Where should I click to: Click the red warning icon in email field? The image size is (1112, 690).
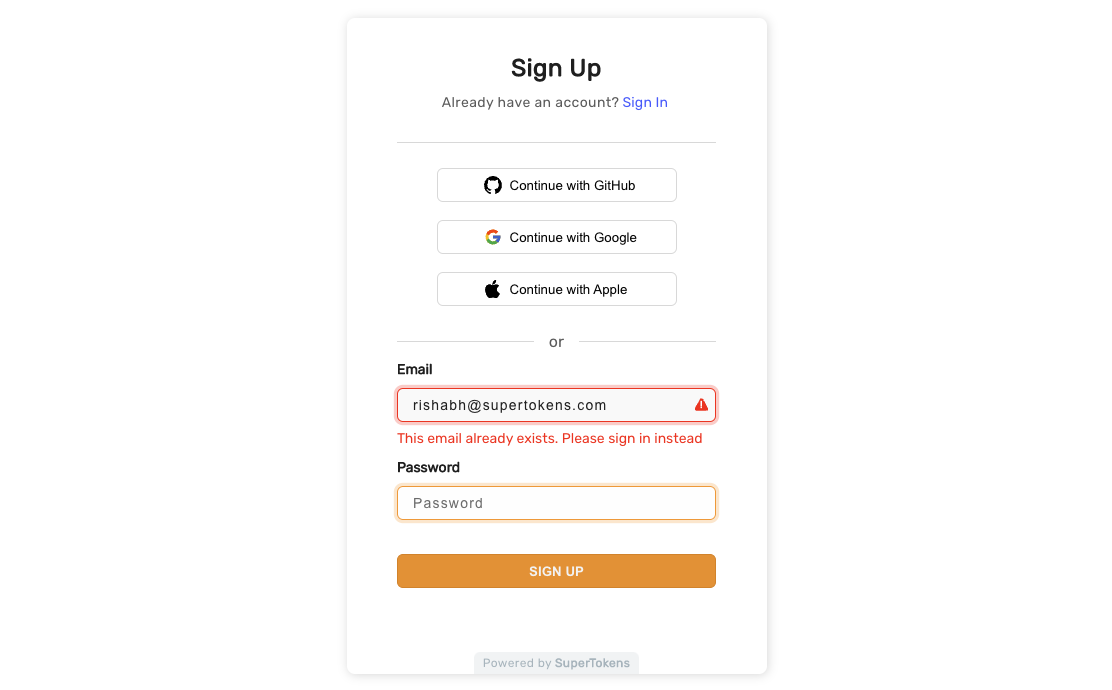pos(701,405)
